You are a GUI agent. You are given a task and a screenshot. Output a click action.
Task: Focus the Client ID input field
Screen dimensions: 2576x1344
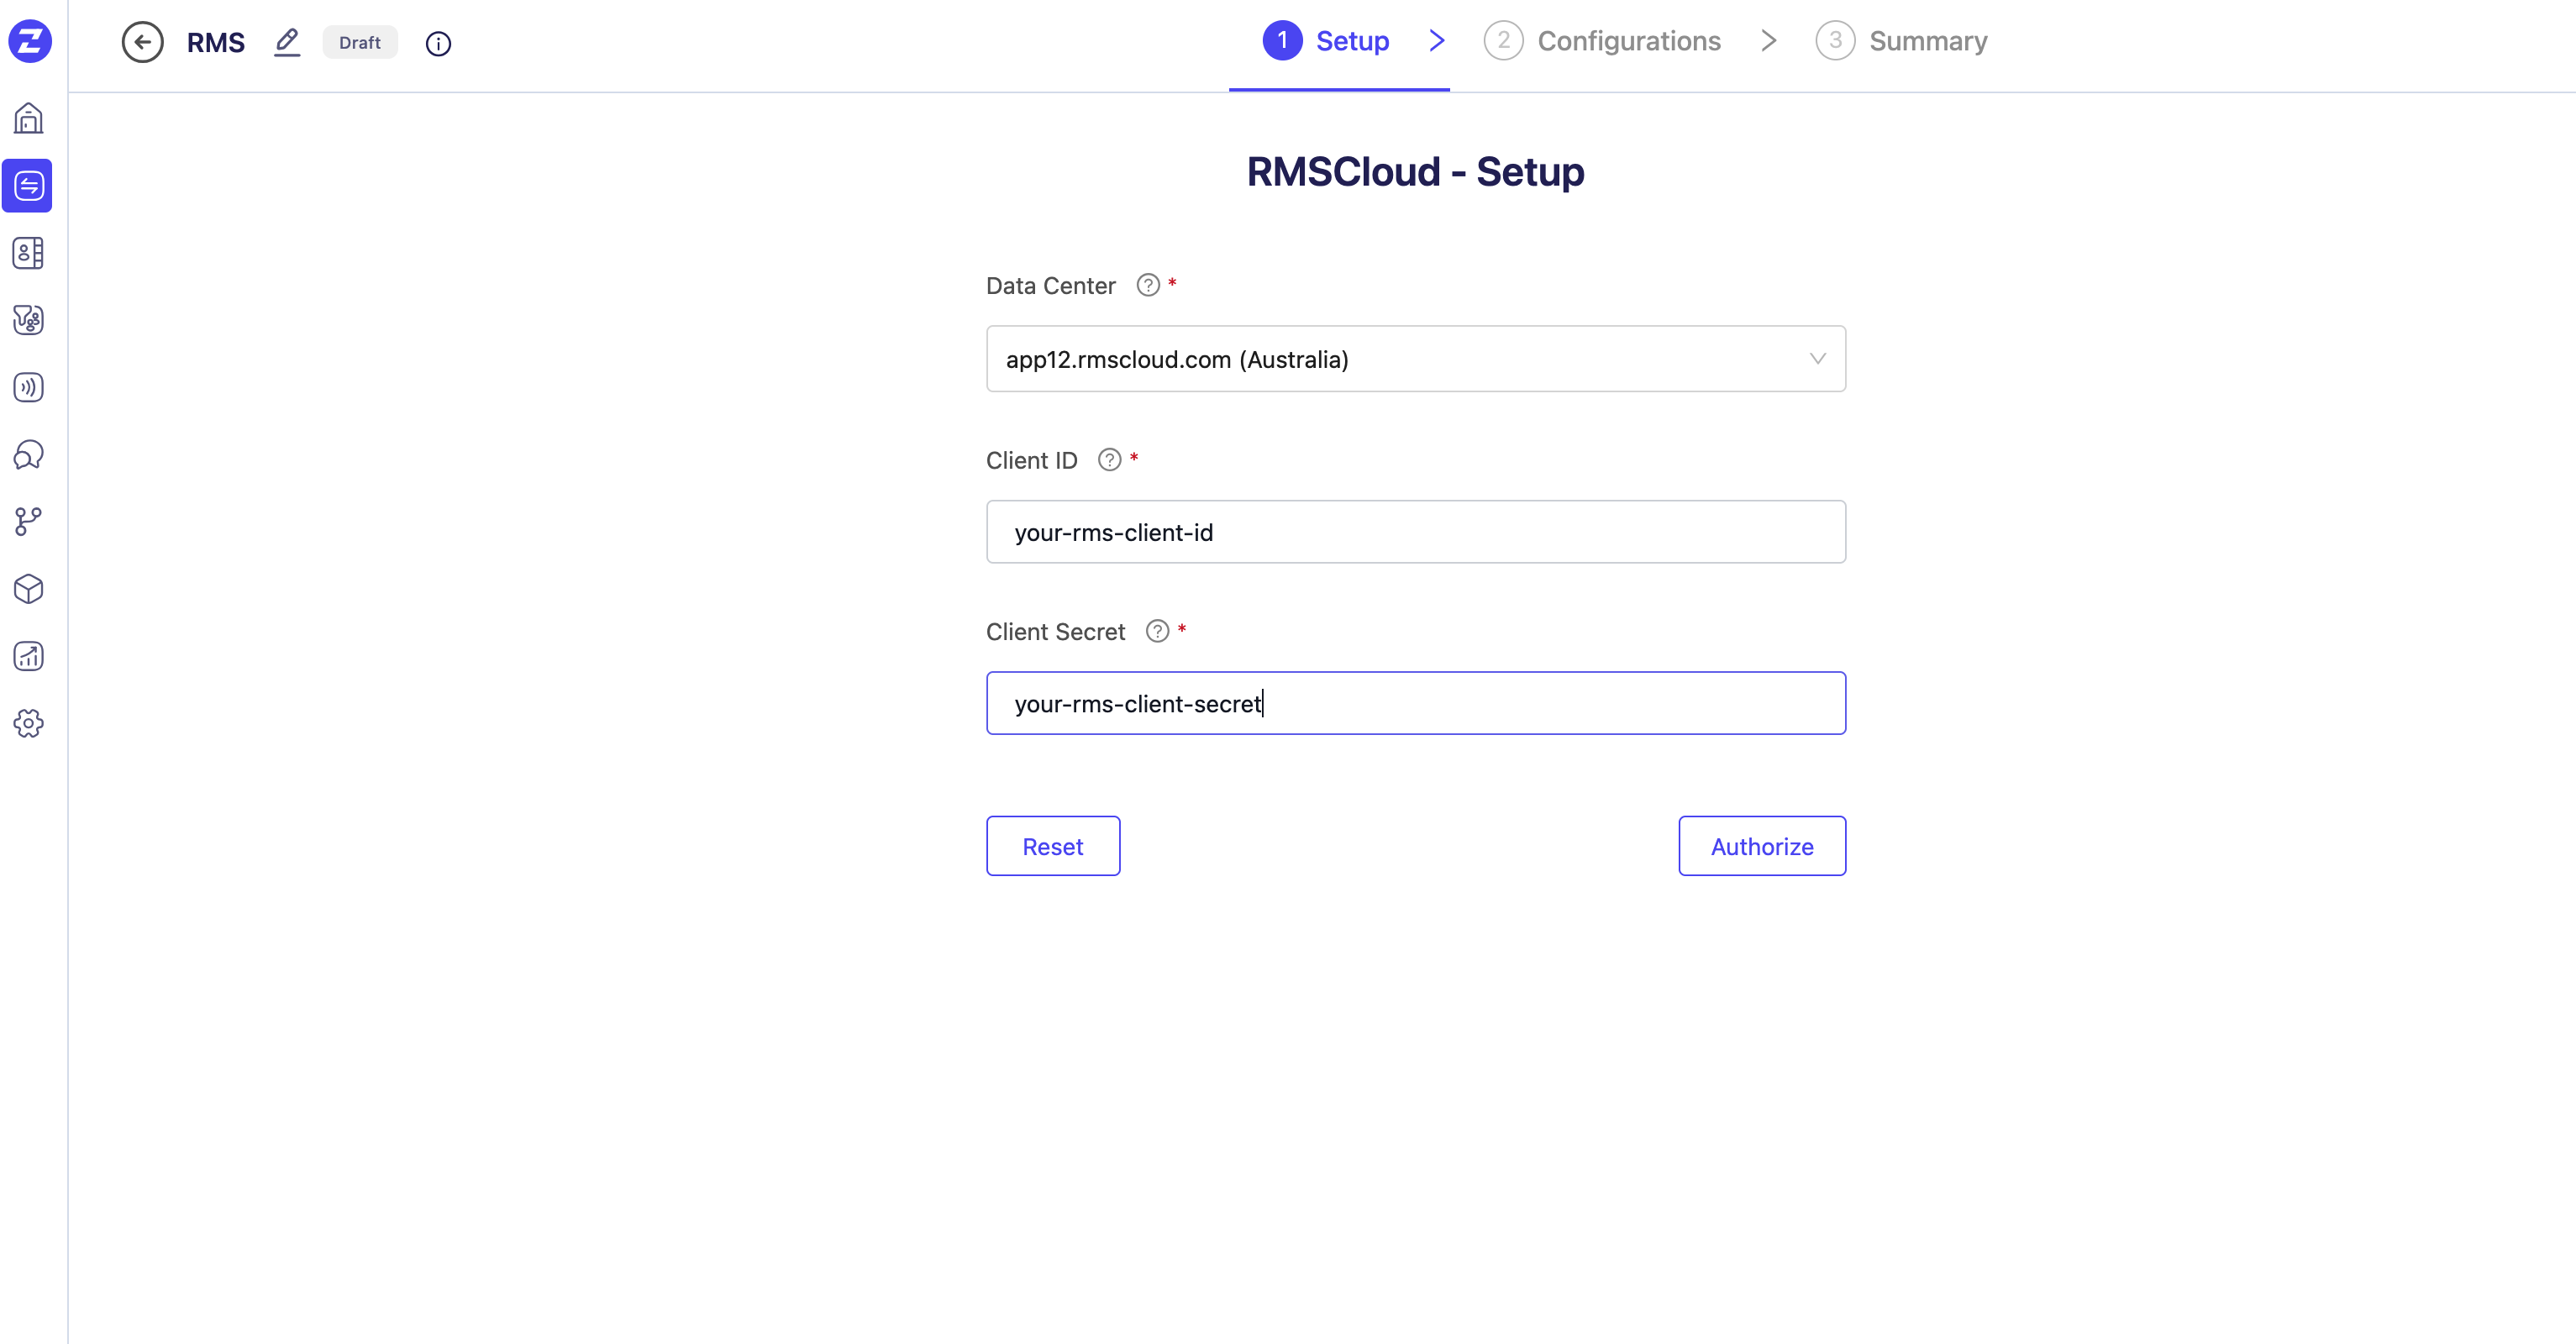coord(1415,532)
